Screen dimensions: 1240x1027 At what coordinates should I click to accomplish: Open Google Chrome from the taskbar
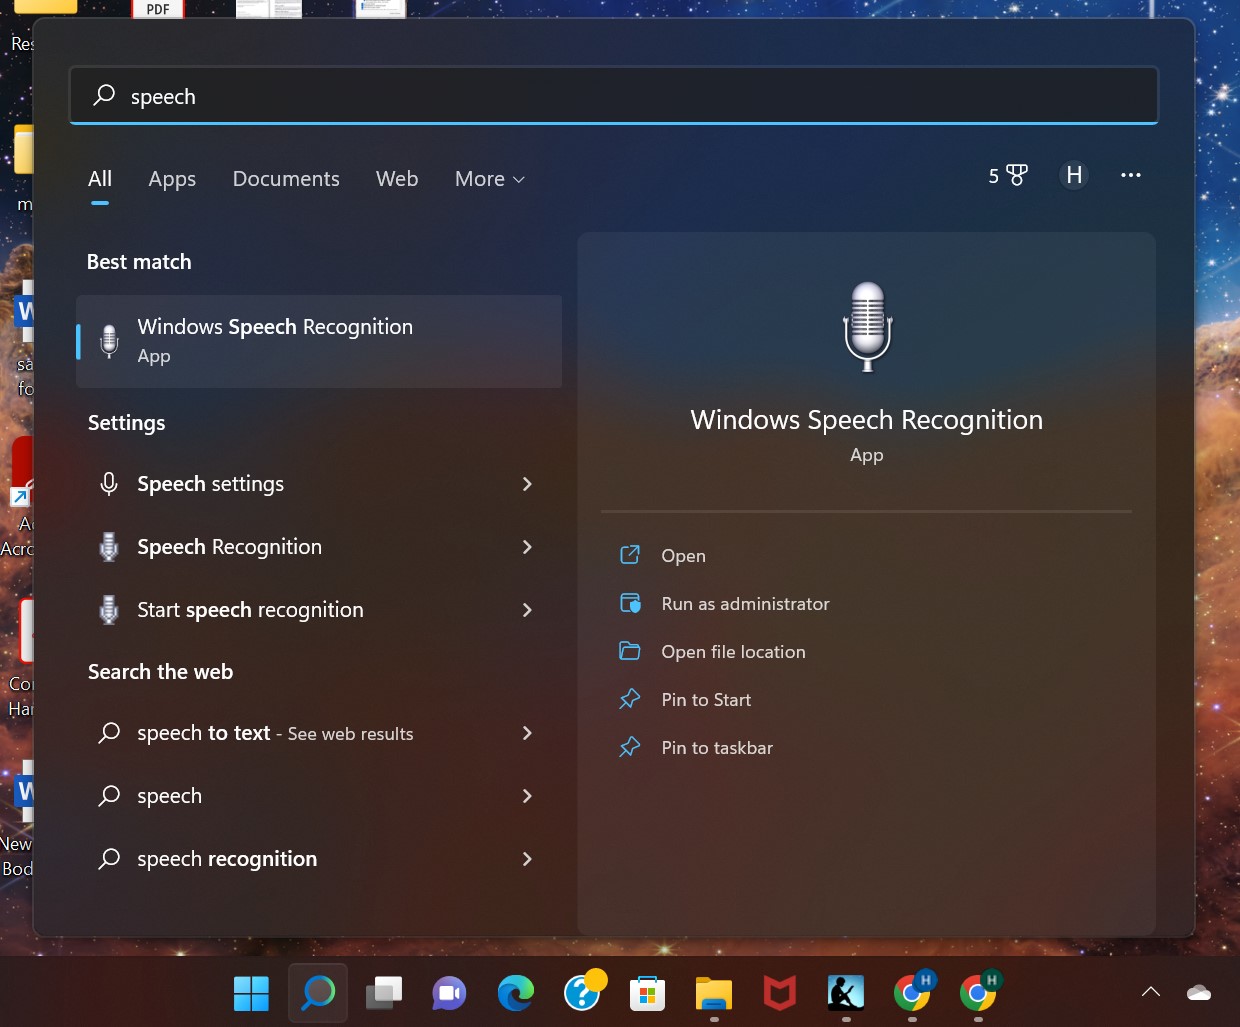tap(911, 993)
